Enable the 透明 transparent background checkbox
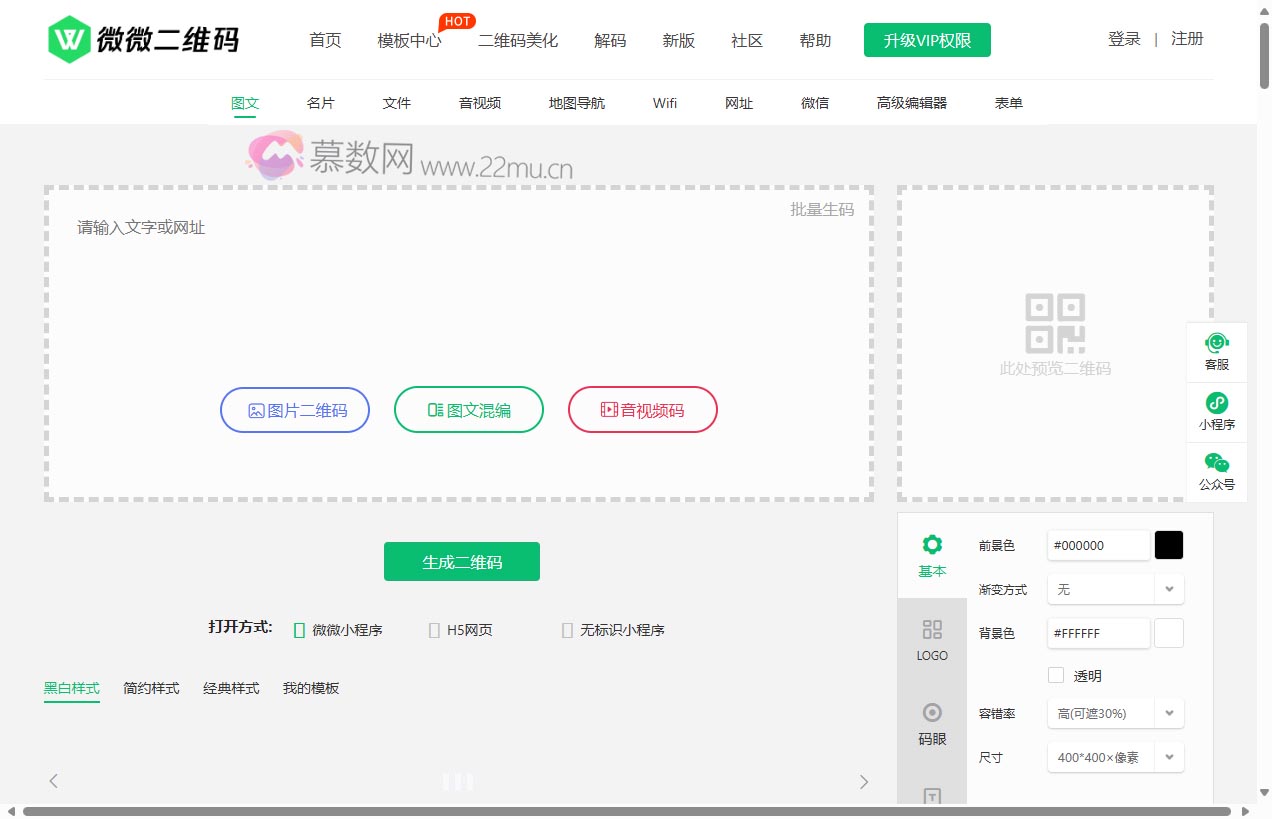Image resolution: width=1272 pixels, height=819 pixels. point(1056,675)
